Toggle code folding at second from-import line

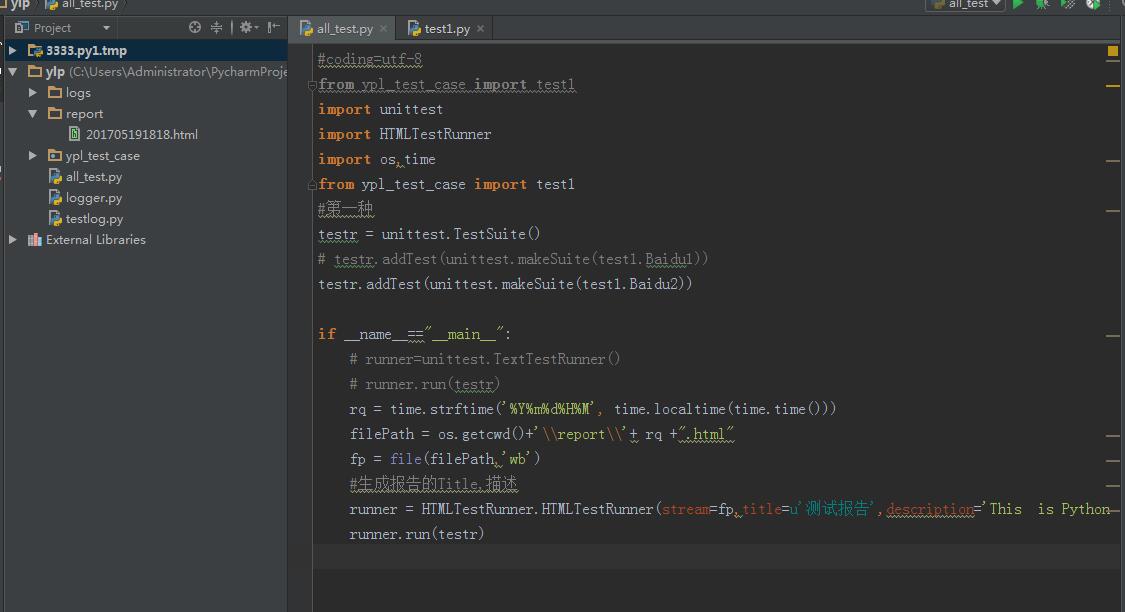pos(312,185)
